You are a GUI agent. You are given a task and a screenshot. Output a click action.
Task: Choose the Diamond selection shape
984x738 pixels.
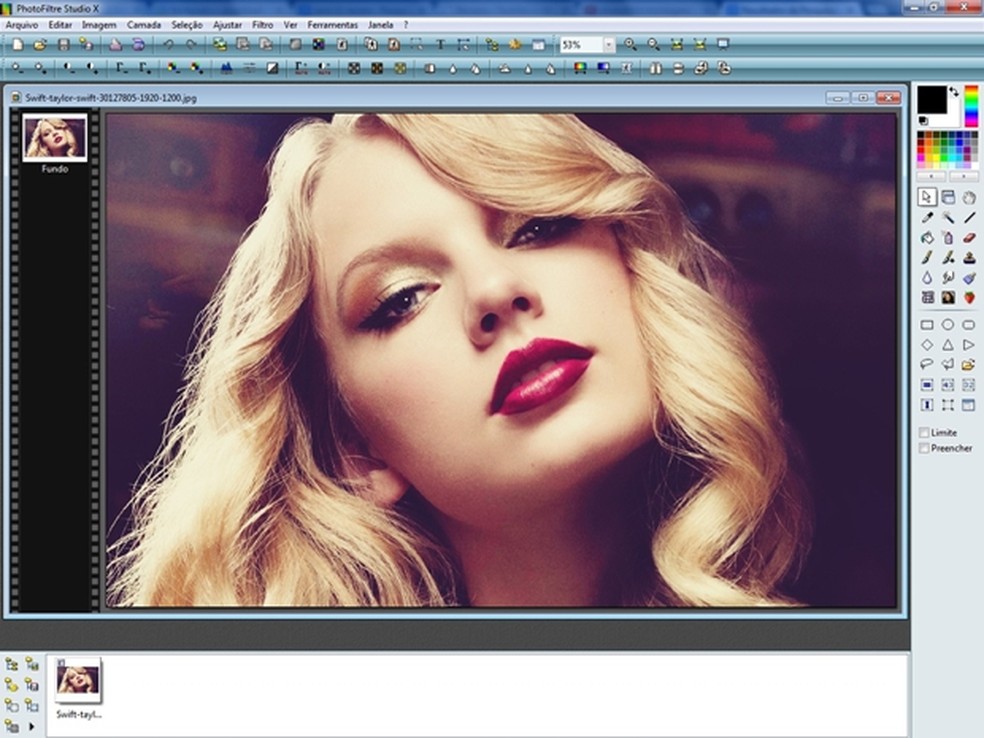pos(927,345)
